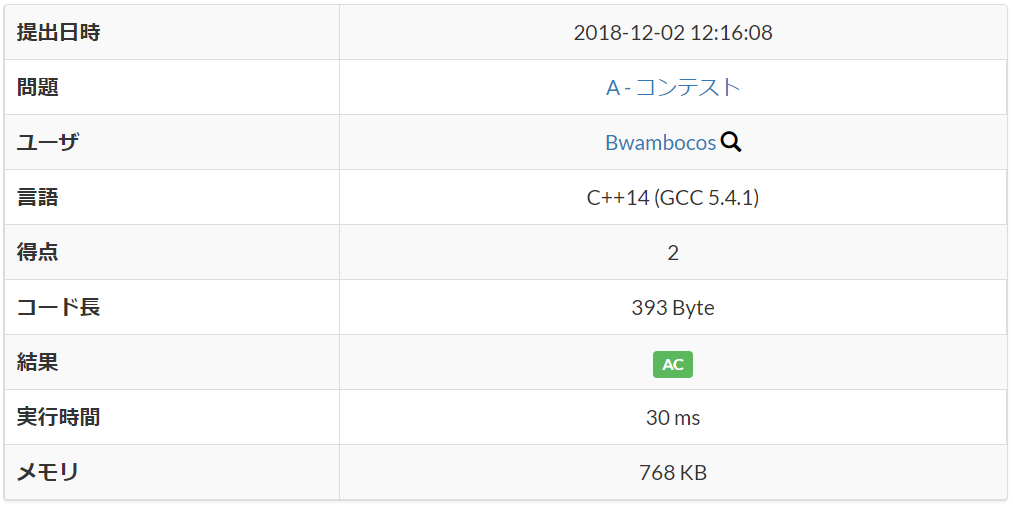The height and width of the screenshot is (506, 1013).
Task: Click the 問題 row label
Action: click(38, 87)
